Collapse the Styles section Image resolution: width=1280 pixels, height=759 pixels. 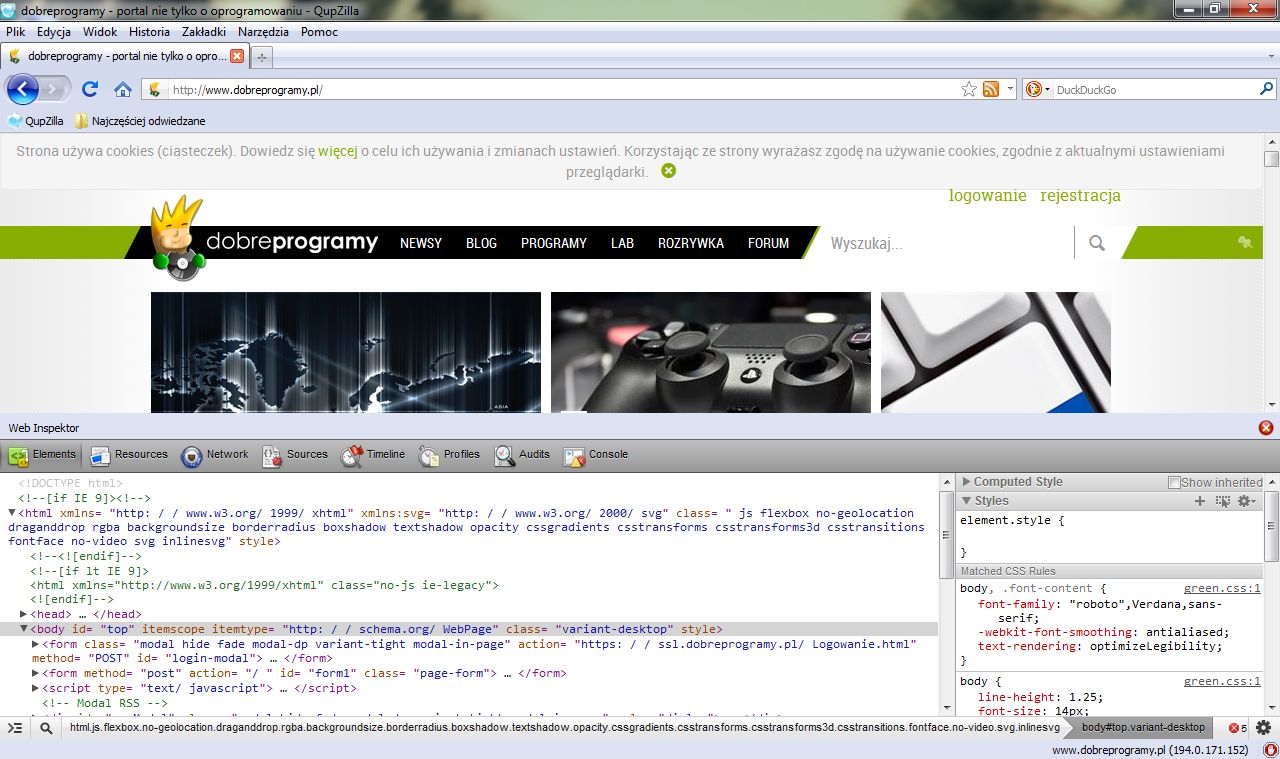[x=966, y=501]
